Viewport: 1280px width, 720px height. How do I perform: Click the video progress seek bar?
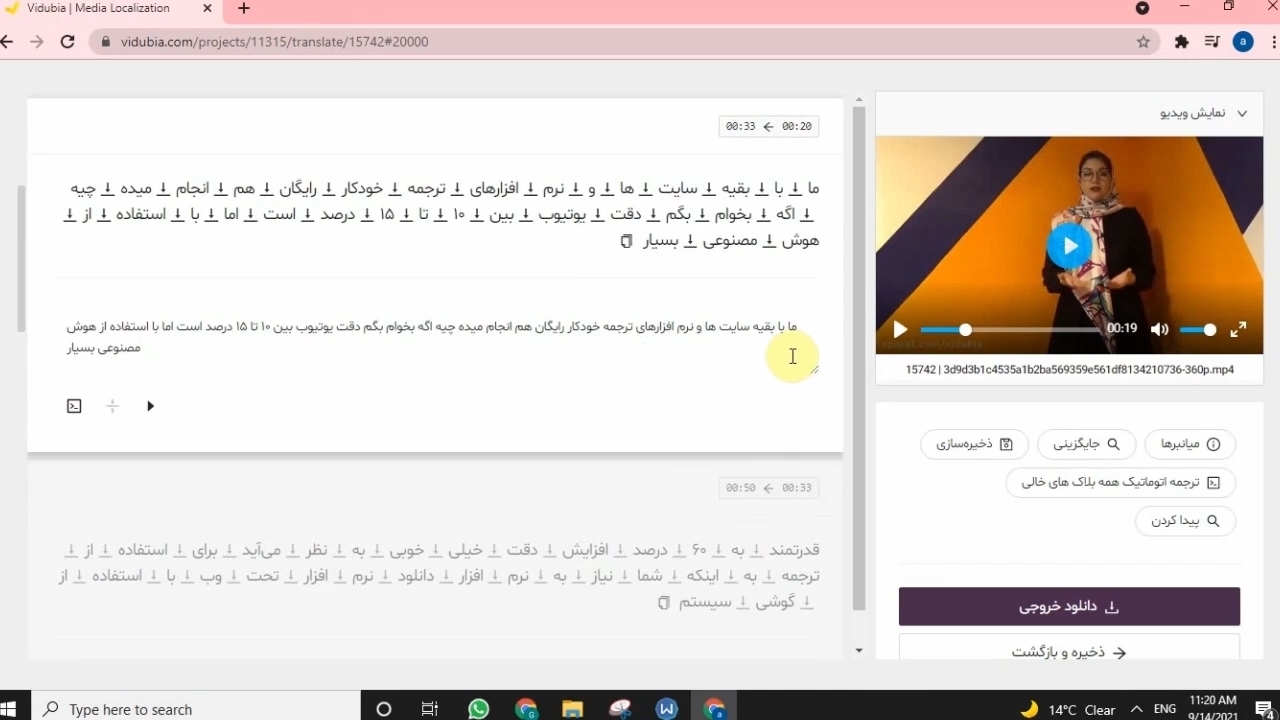(x=1010, y=329)
